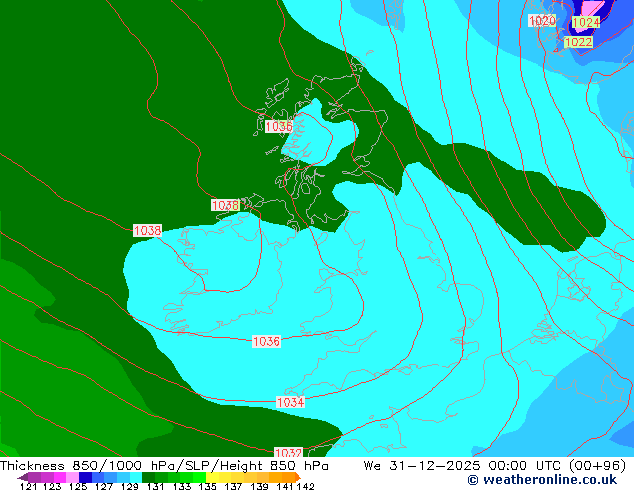Click the 1024 pressure label
Screen dimensions: 634x490
point(586,22)
